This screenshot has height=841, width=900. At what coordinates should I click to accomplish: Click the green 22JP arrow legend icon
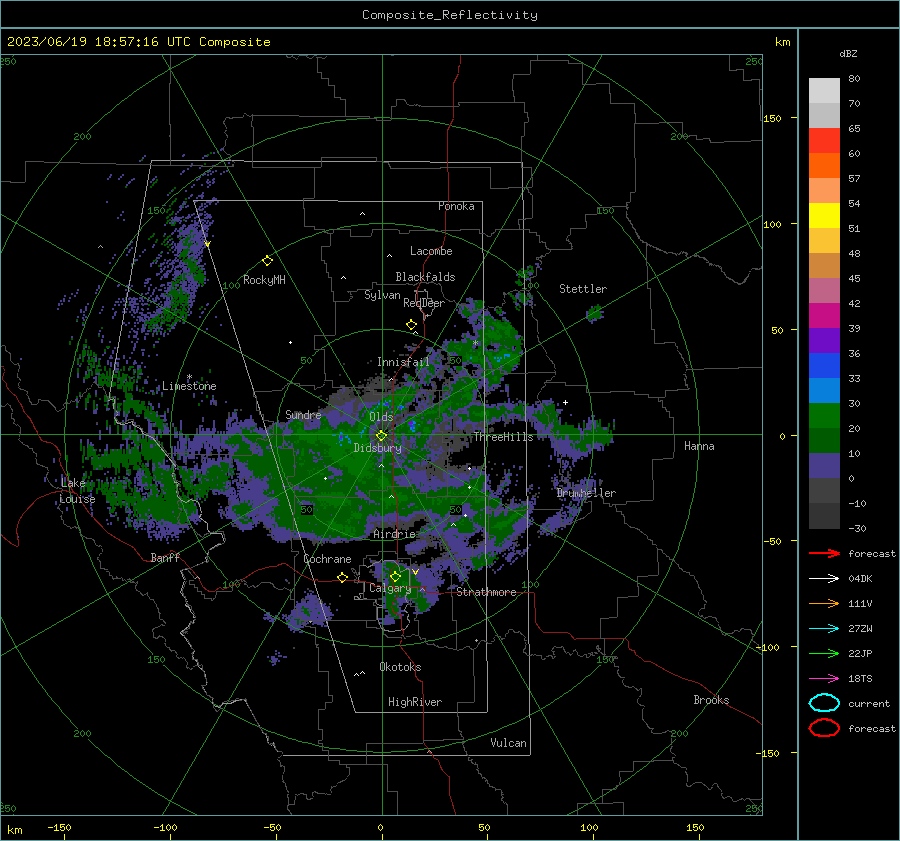coord(824,653)
